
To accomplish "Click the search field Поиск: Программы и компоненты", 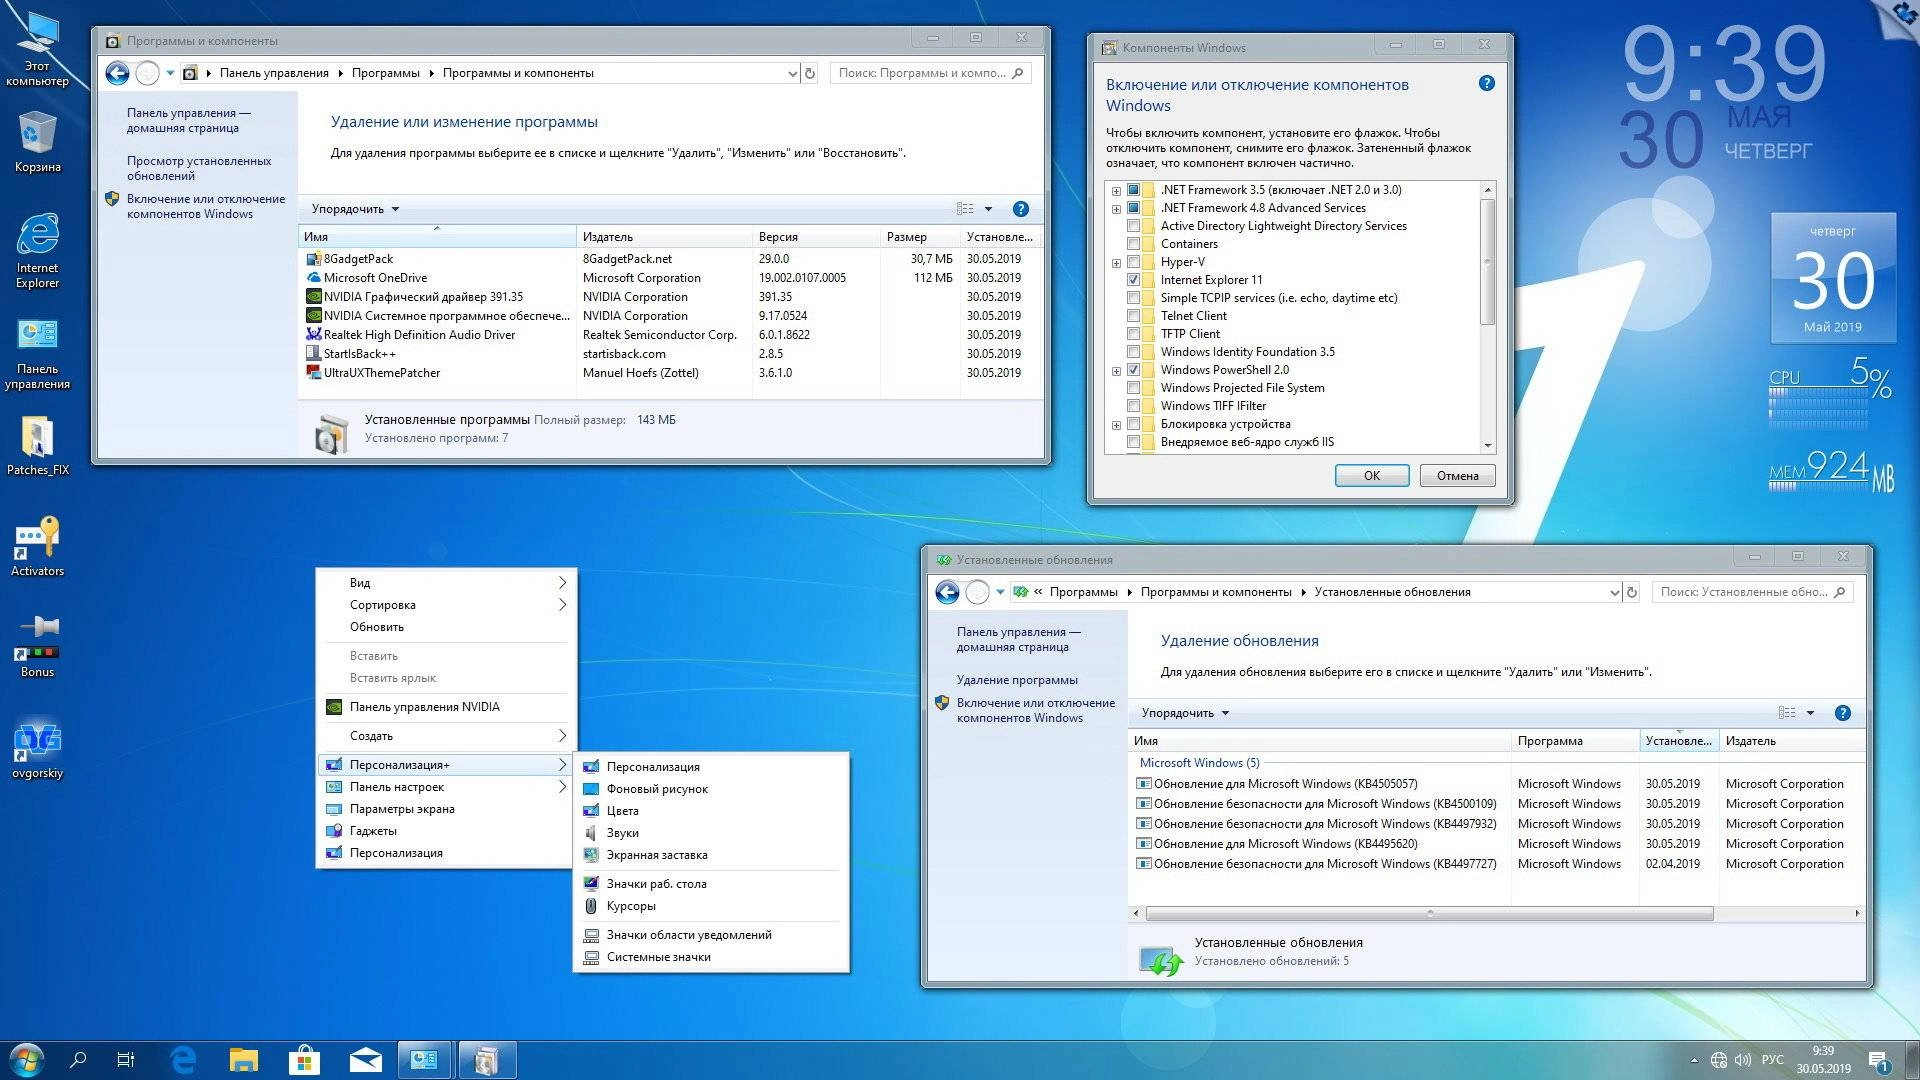I will point(925,72).
